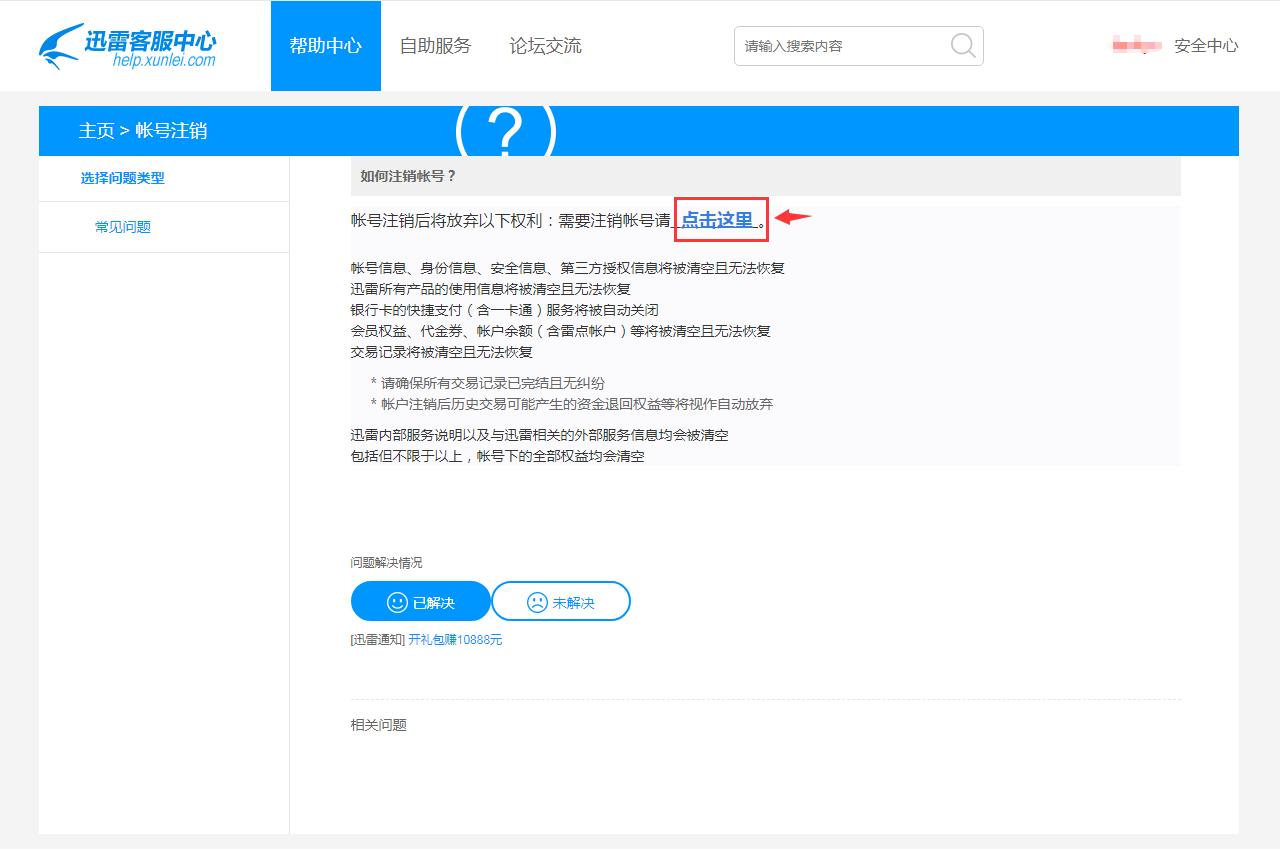Switch to the 帮助中心 tab
The height and width of the screenshot is (850, 1280).
coord(325,45)
